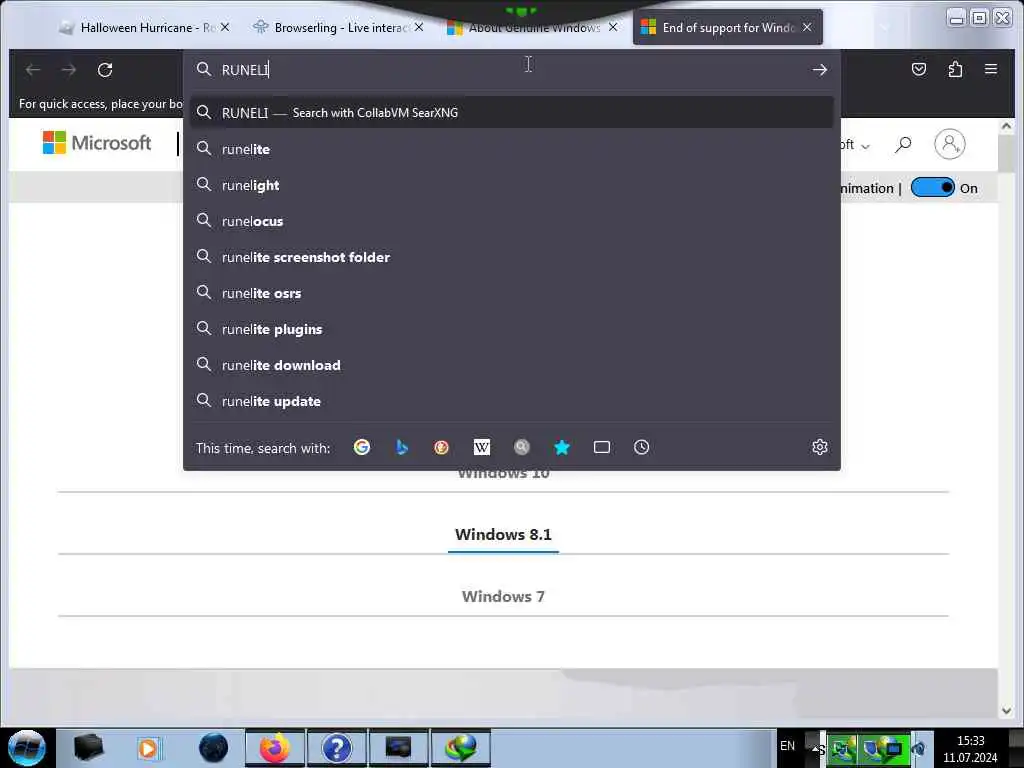
Task: Search this time with the gray magnifier engine icon
Action: [521, 447]
